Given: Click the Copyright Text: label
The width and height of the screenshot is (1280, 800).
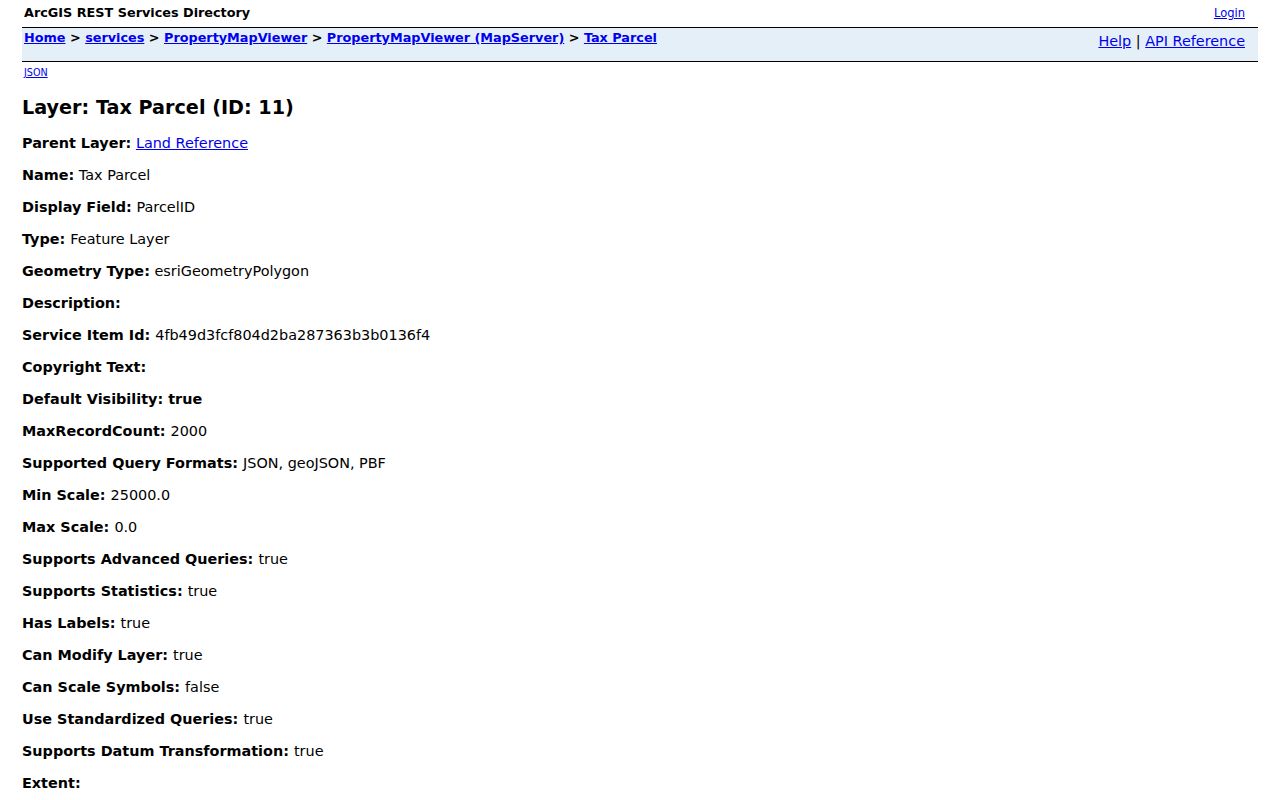Looking at the screenshot, I should [x=84, y=367].
